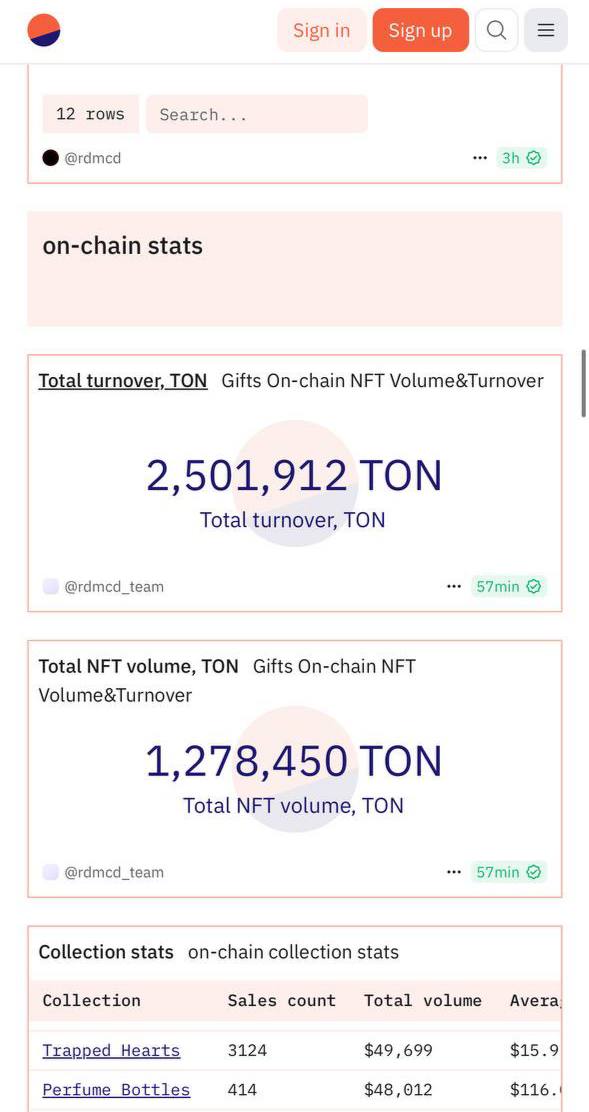589x1112 pixels.
Task: Click the table Search input field
Action: click(257, 114)
